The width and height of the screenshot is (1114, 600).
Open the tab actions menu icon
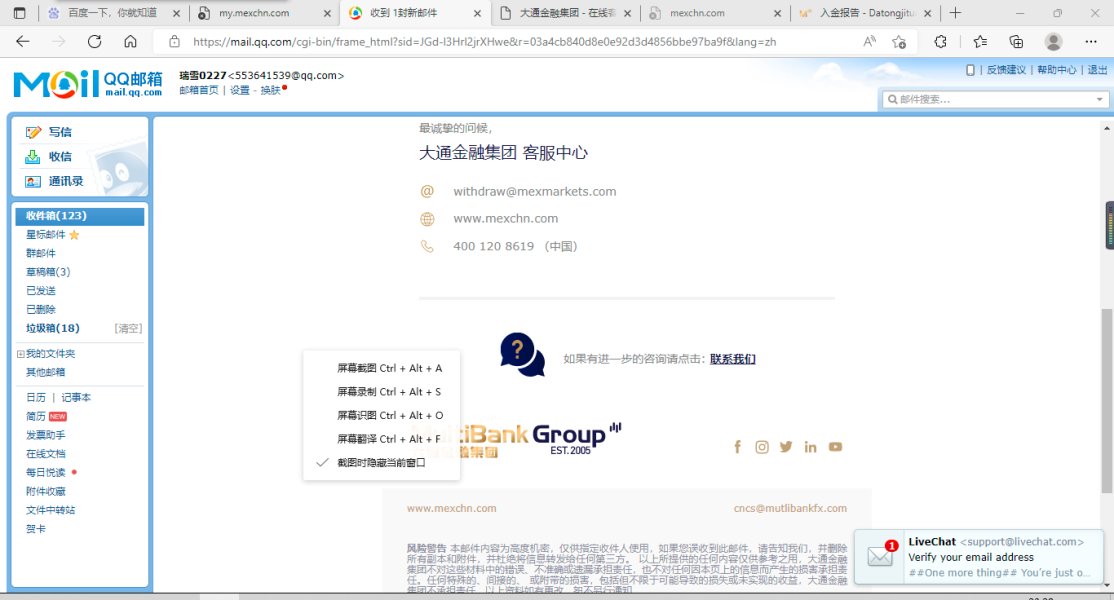pyautogui.click(x=20, y=13)
